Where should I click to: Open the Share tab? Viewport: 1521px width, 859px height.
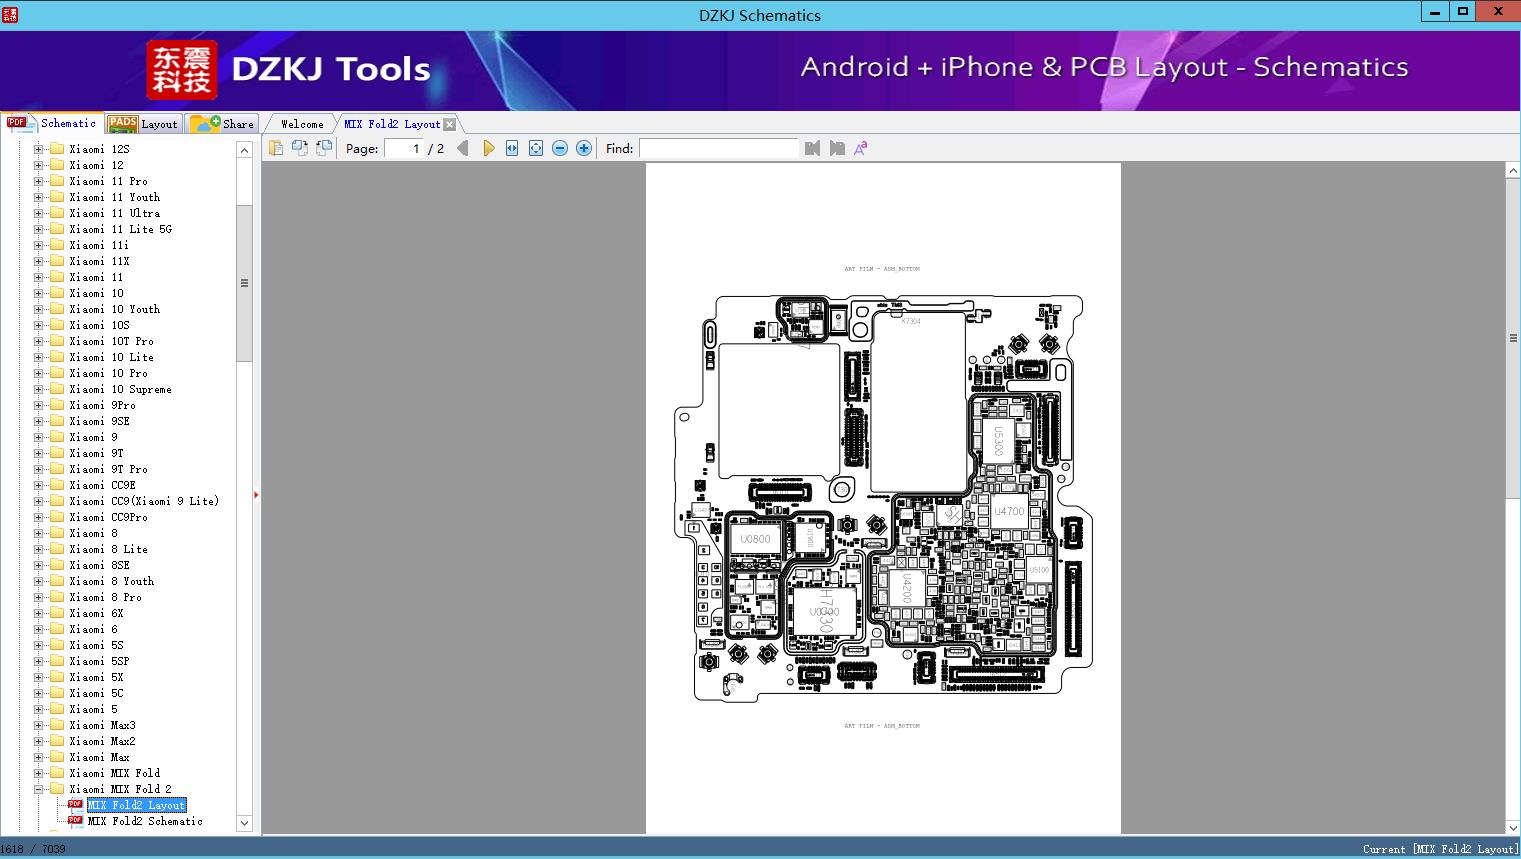point(222,124)
